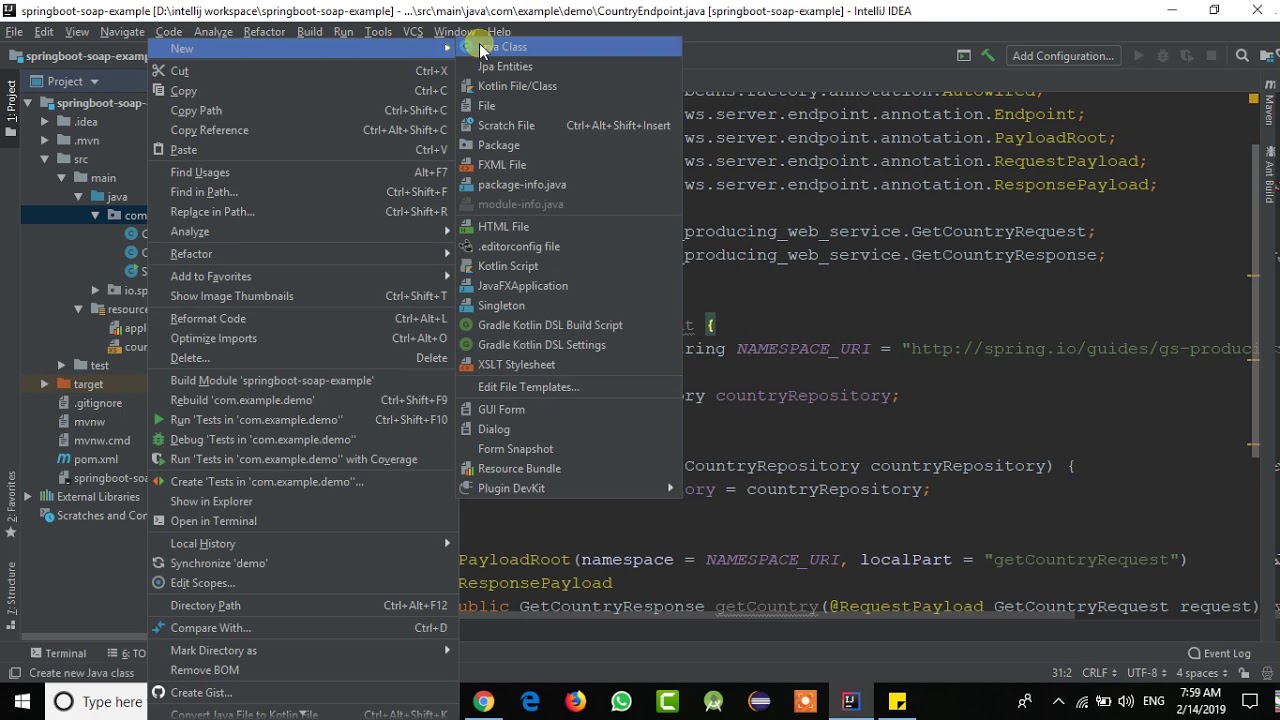Expand the target folder node
Viewport: 1280px width, 720px height.
[x=44, y=385]
